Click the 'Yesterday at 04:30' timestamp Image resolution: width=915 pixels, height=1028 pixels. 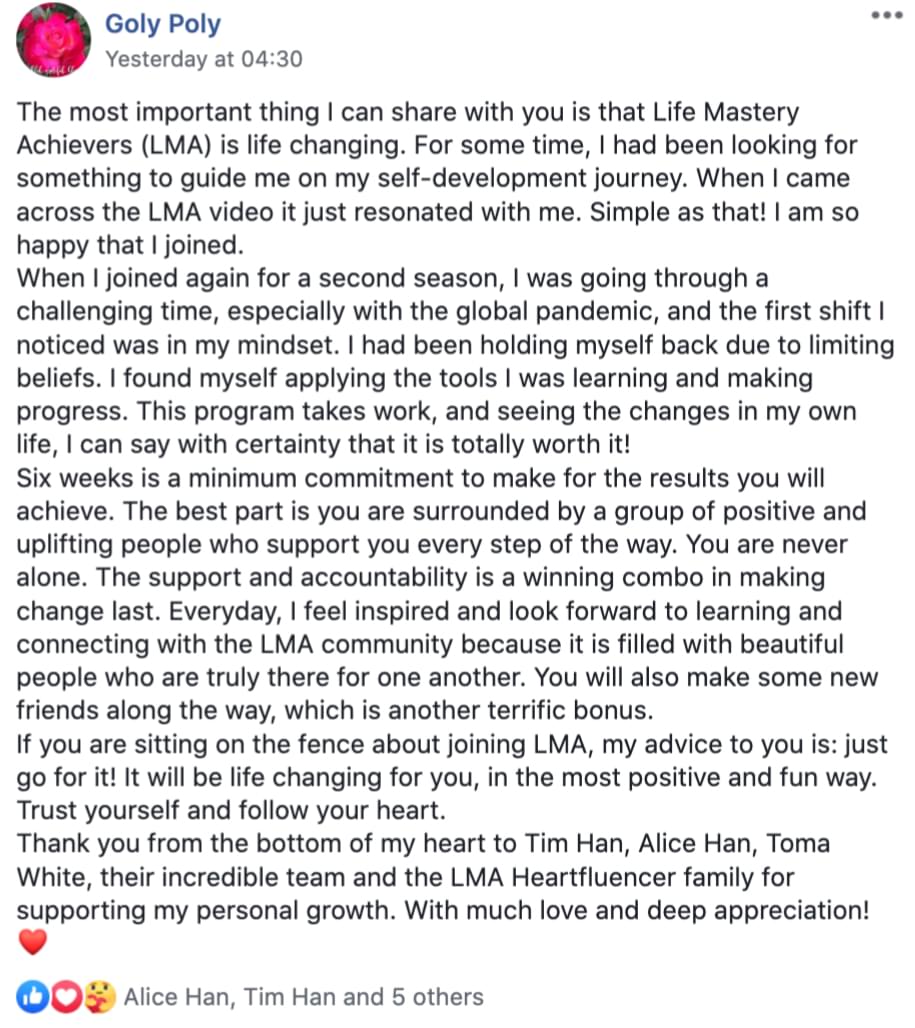click(204, 59)
